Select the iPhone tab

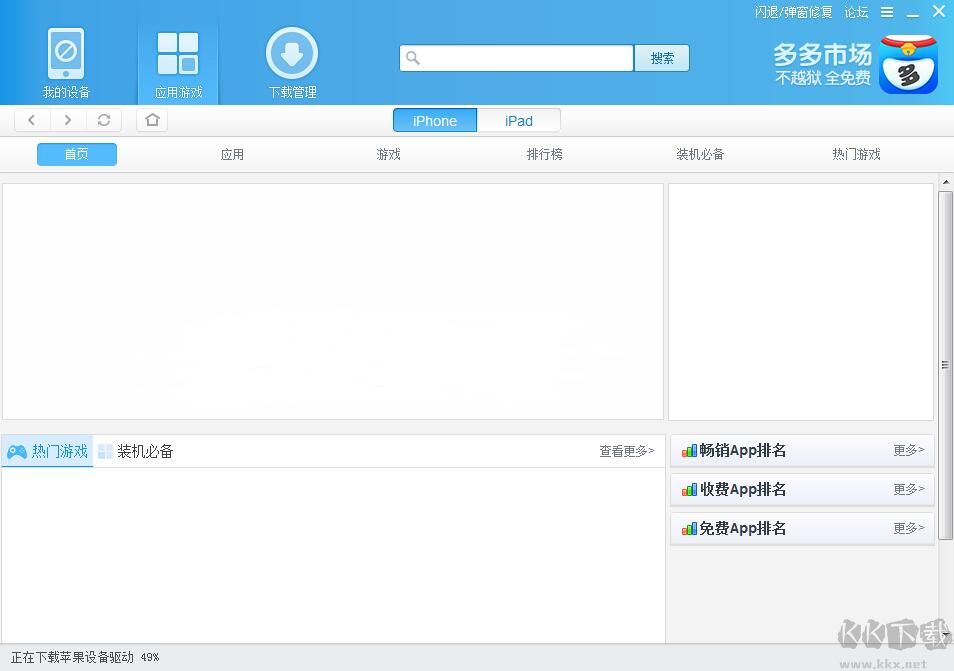tap(434, 120)
